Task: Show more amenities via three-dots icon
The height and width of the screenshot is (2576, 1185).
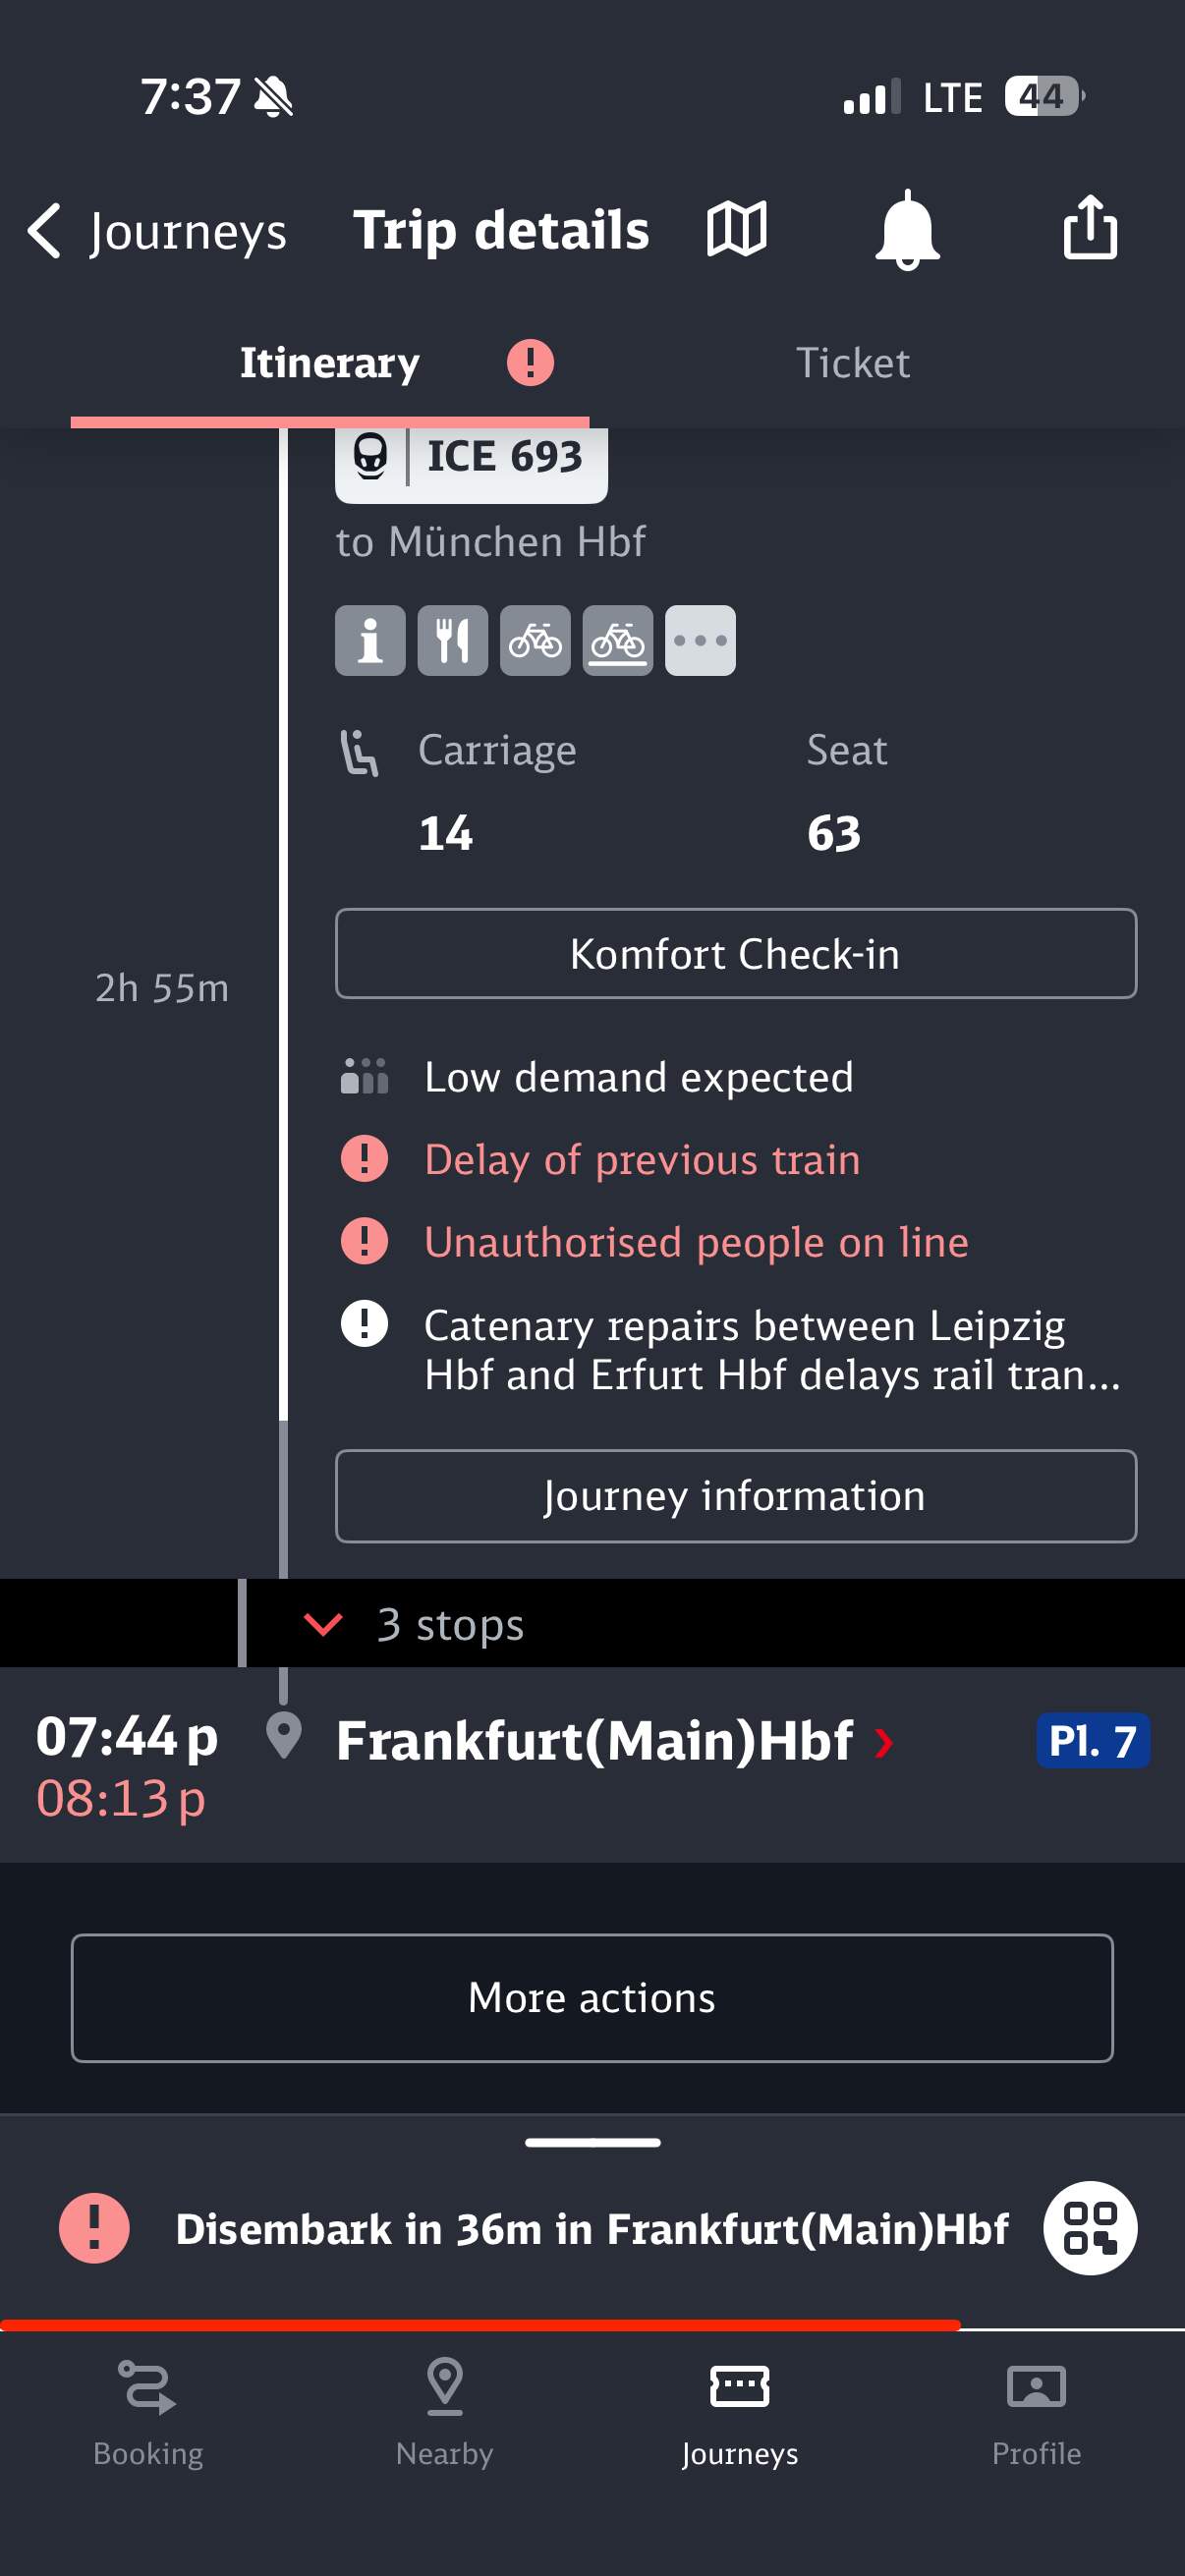Action: [x=700, y=640]
